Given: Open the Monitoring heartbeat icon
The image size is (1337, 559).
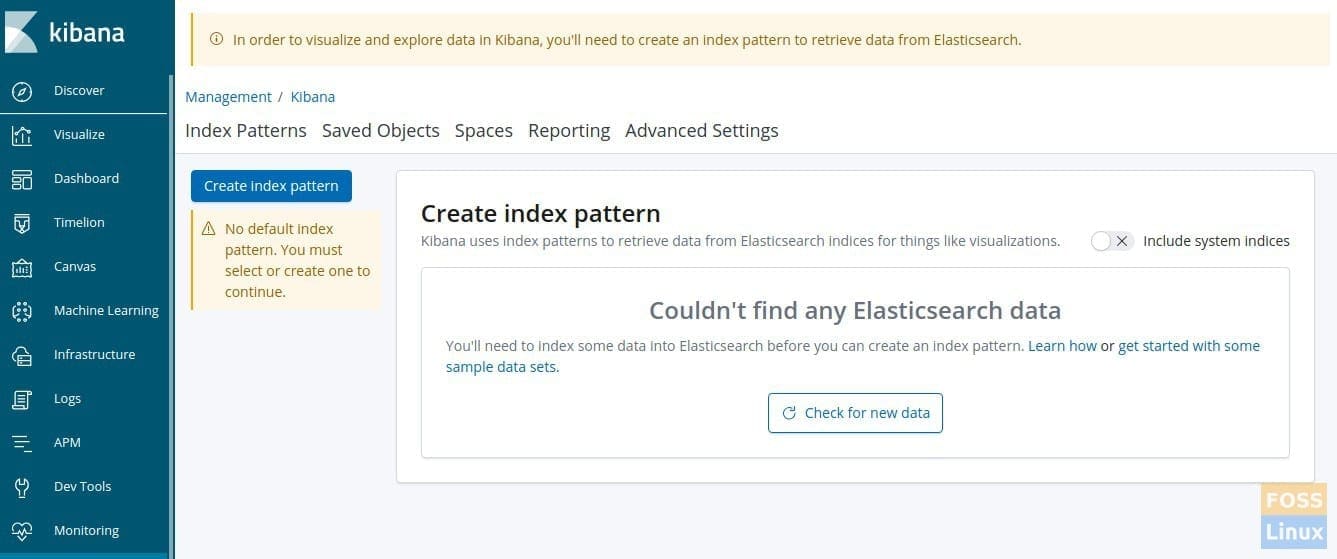Looking at the screenshot, I should point(22,531).
